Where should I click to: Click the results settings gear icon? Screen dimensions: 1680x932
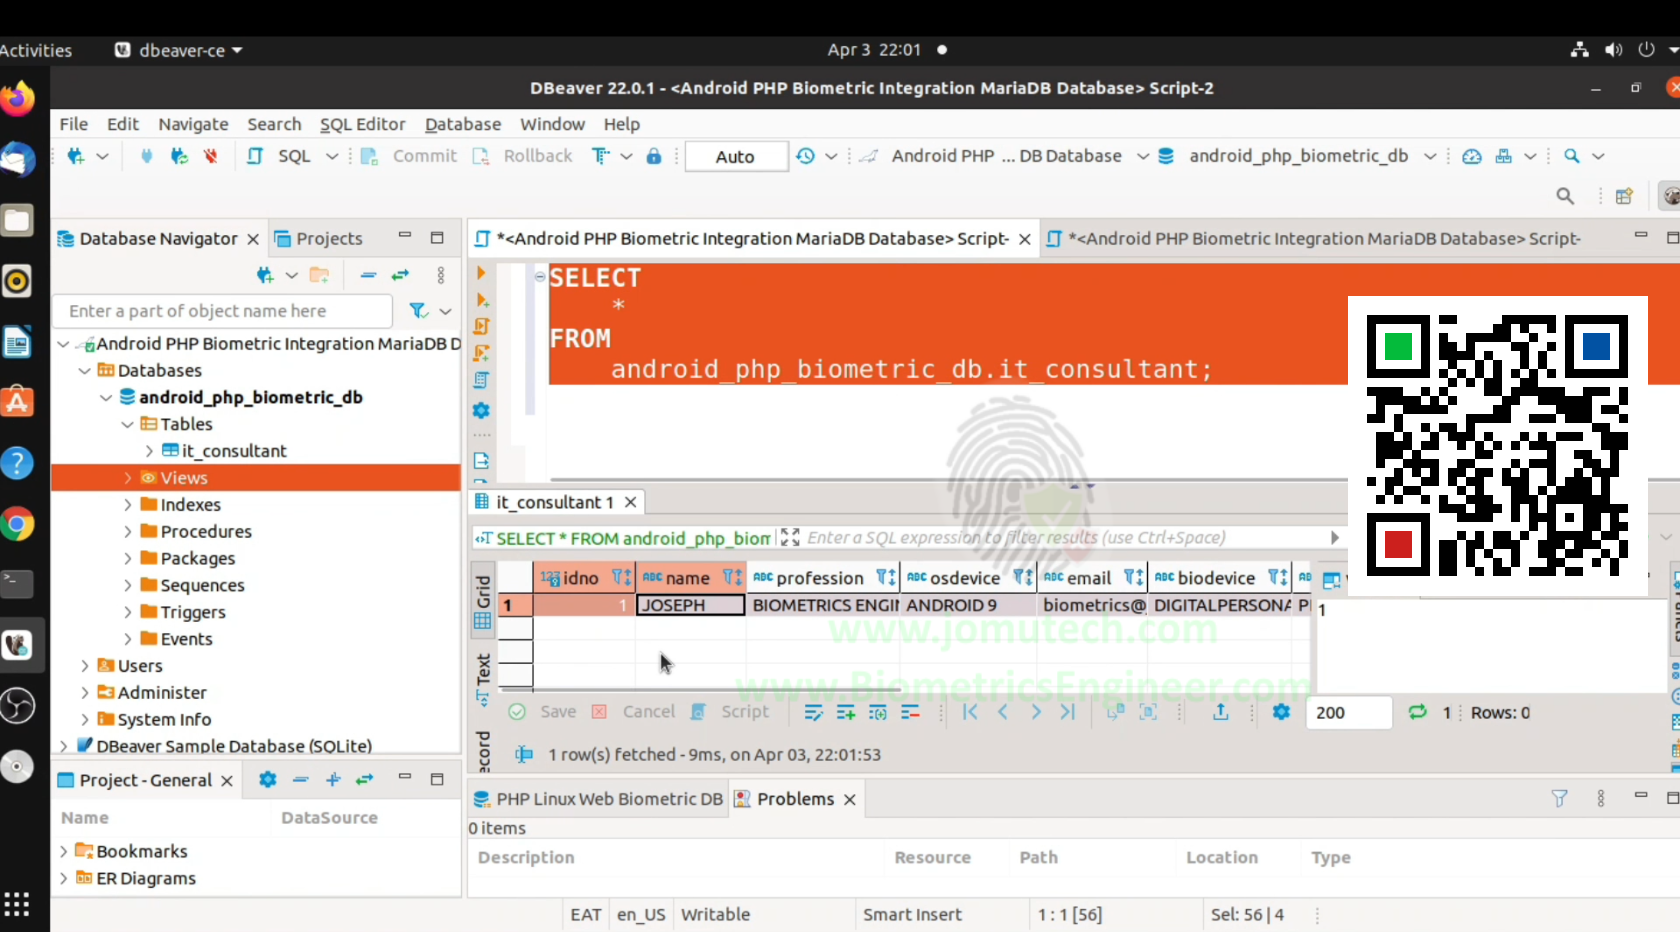(x=1281, y=712)
